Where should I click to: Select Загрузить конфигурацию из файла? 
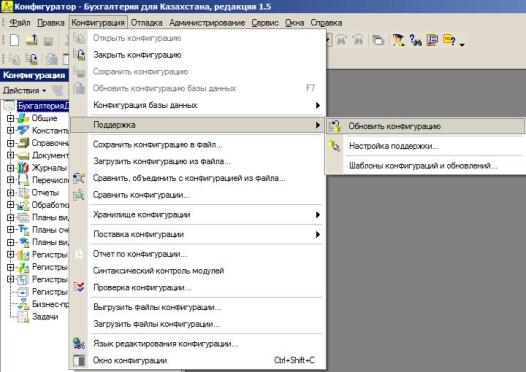198,161
